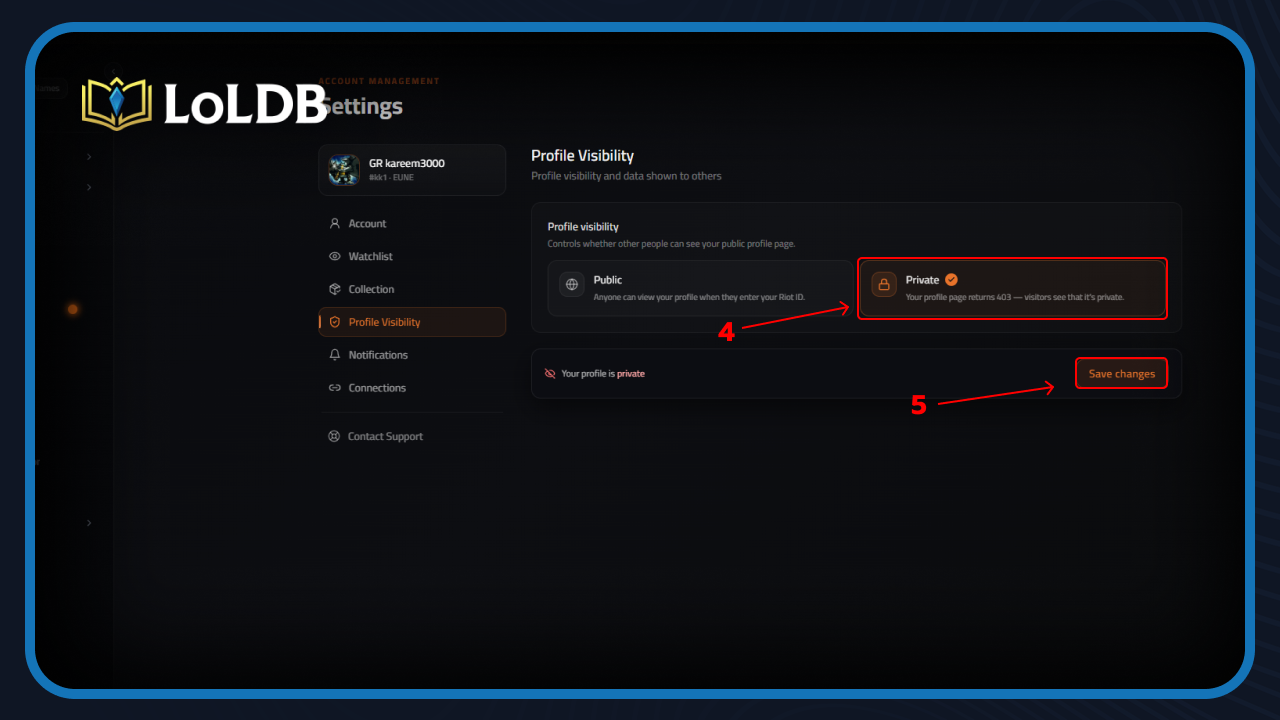Open Connections through its chain-link icon
Image resolution: width=1280 pixels, height=720 pixels.
tap(335, 388)
